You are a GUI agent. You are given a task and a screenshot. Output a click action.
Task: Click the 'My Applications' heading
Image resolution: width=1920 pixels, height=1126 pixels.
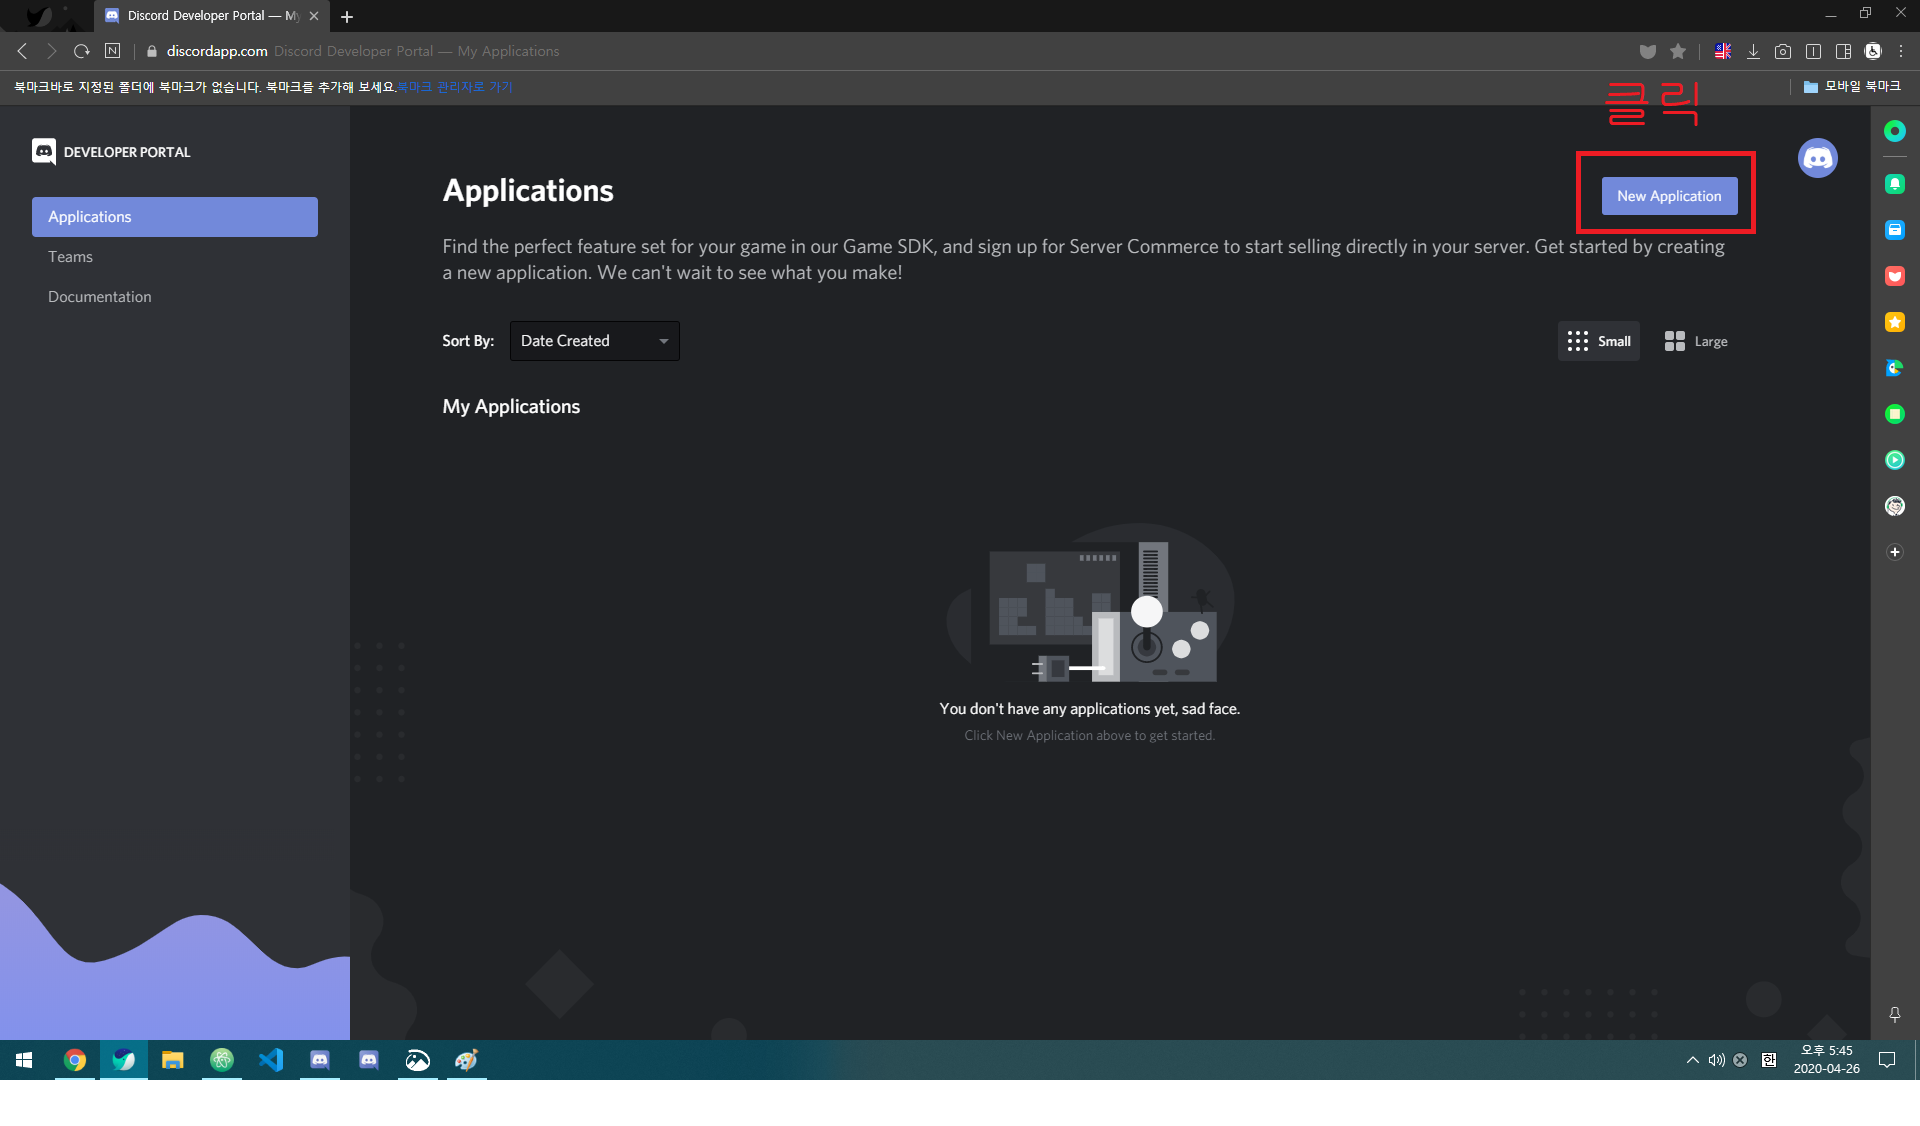click(x=511, y=407)
